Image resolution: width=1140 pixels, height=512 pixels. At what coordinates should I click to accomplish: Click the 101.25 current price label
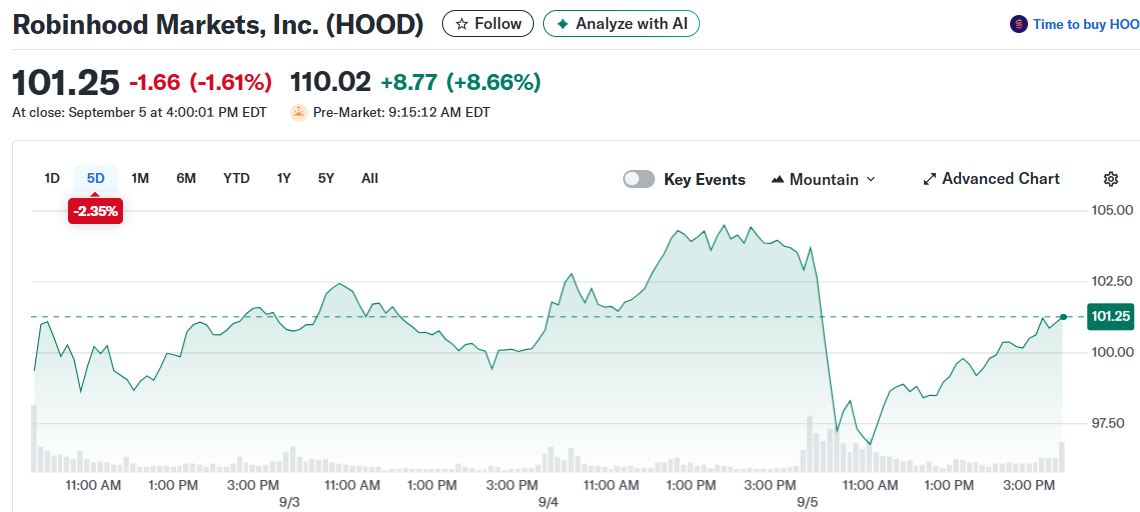(x=1111, y=316)
